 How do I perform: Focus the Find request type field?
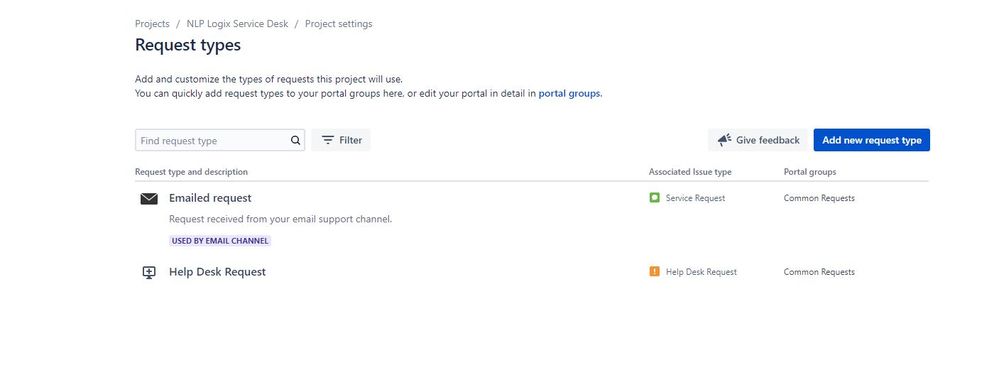click(220, 140)
